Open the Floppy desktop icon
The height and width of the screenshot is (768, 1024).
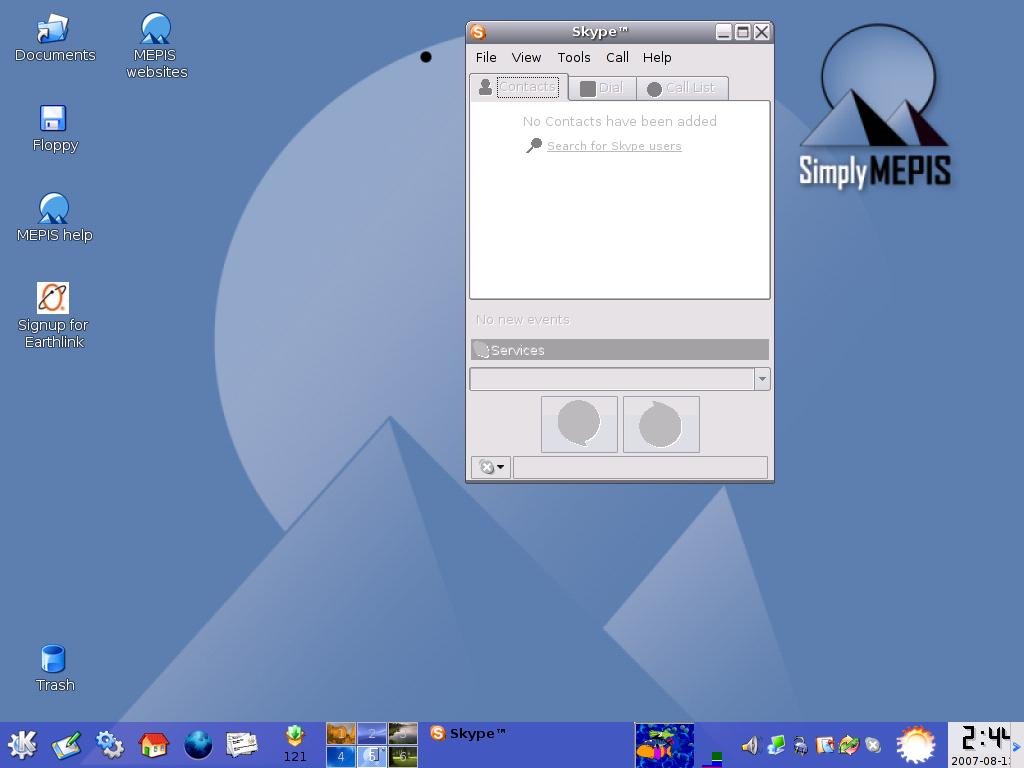coord(53,119)
